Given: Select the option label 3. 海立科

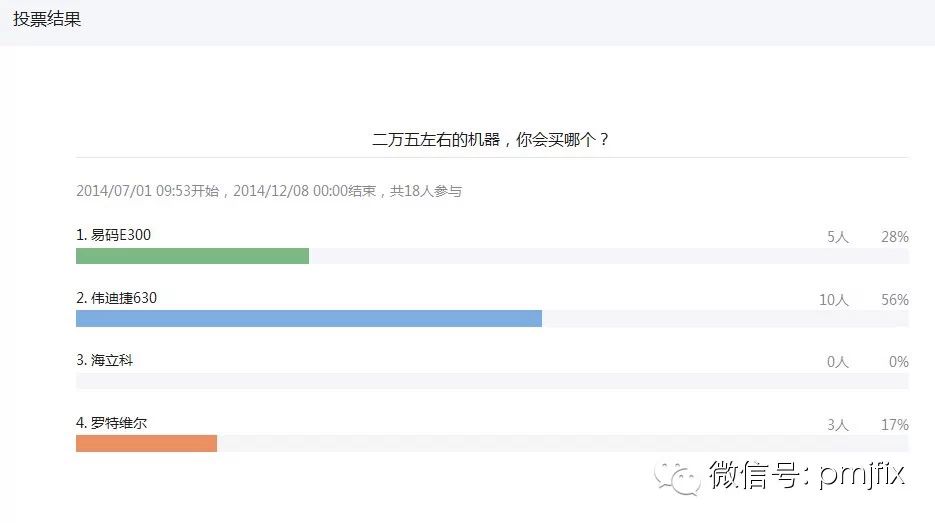Looking at the screenshot, I should click(104, 360).
